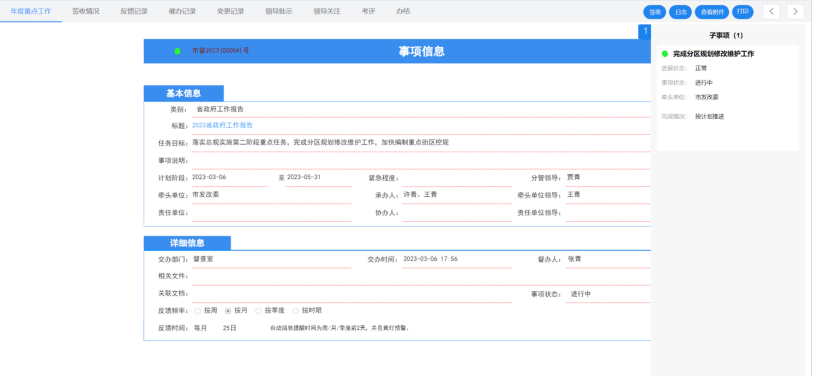The width and height of the screenshot is (813, 376).
Task: Click the 基本信息 section header
Action: point(184,93)
